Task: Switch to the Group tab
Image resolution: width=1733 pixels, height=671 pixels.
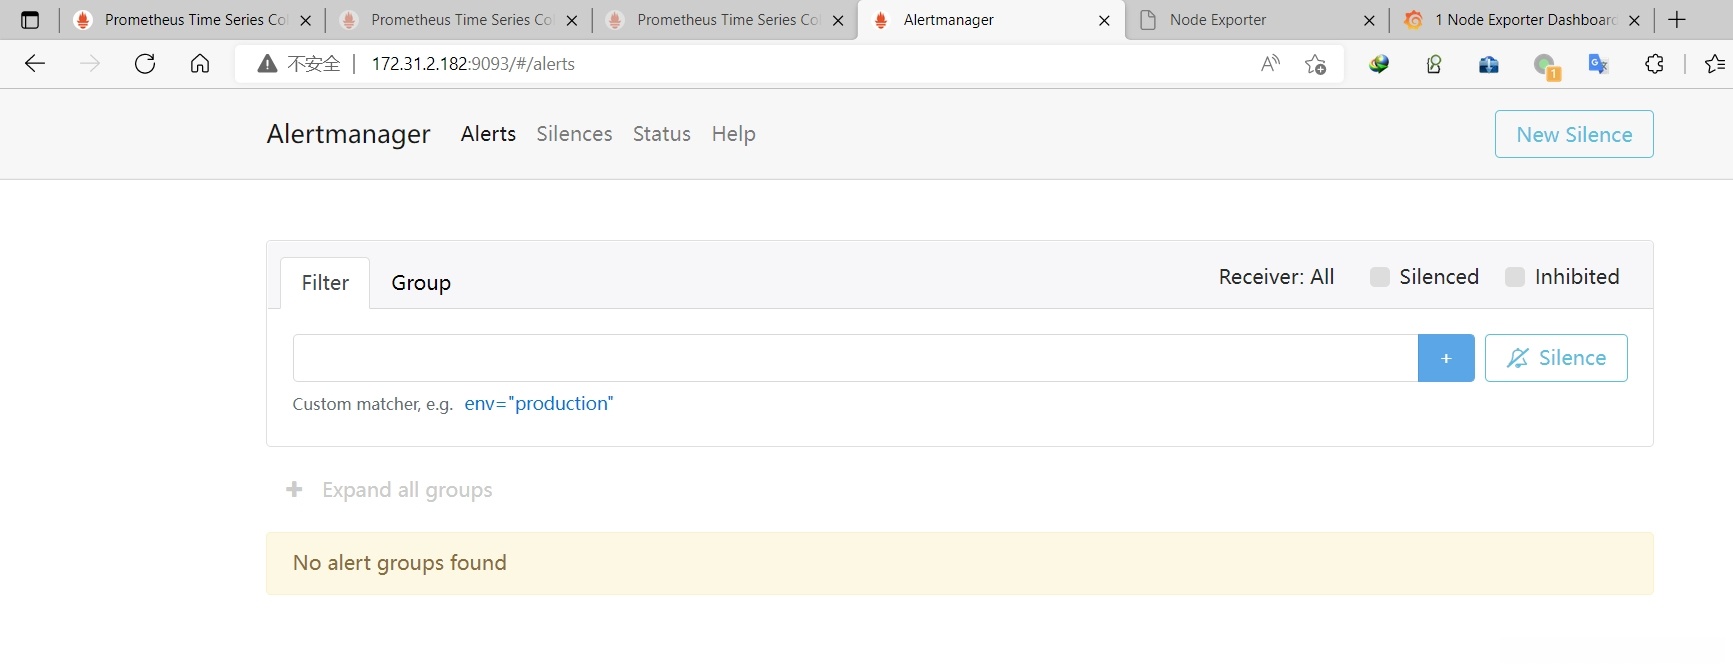Action: [x=421, y=283]
